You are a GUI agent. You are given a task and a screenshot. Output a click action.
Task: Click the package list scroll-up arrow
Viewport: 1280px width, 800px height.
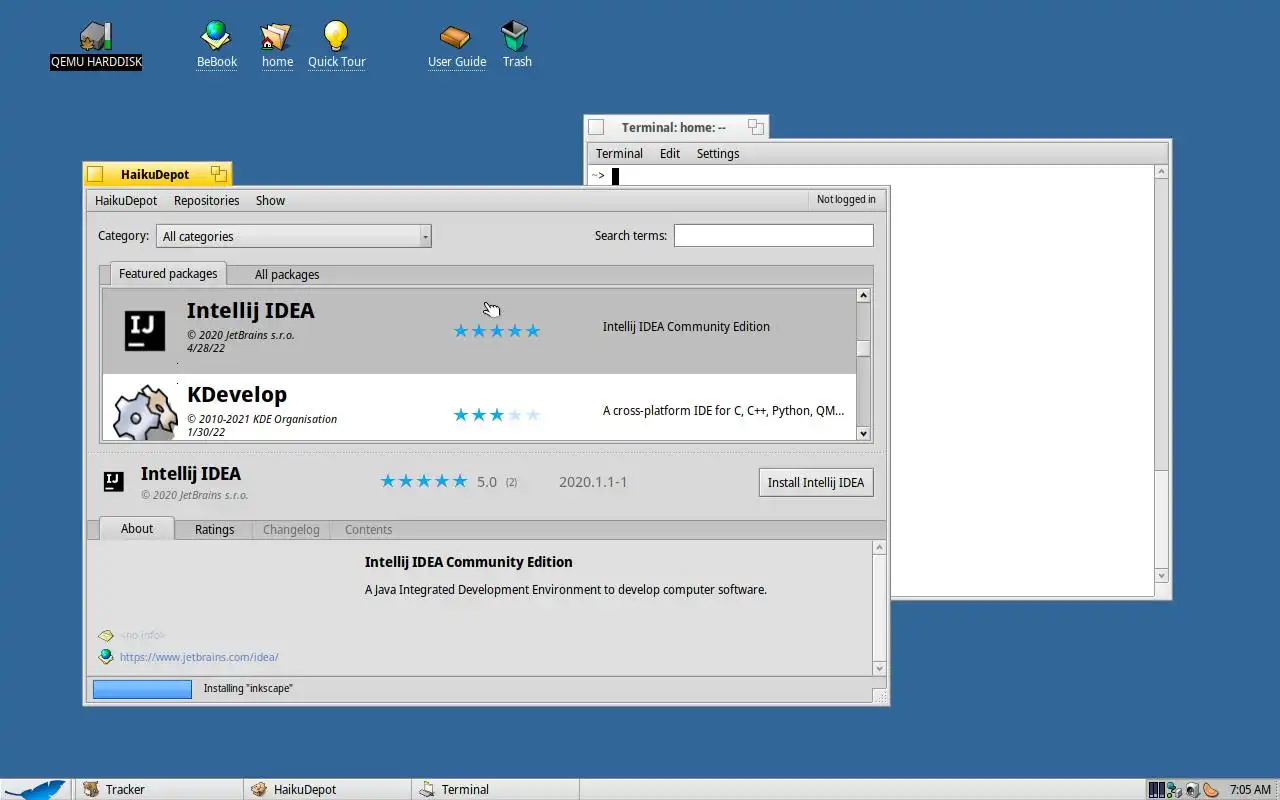click(863, 295)
